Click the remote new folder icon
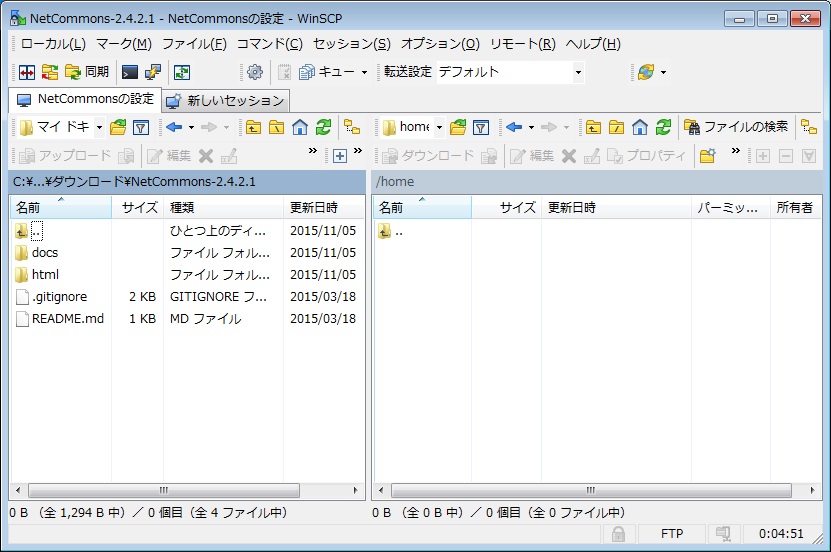The width and height of the screenshot is (831, 552). (x=708, y=156)
